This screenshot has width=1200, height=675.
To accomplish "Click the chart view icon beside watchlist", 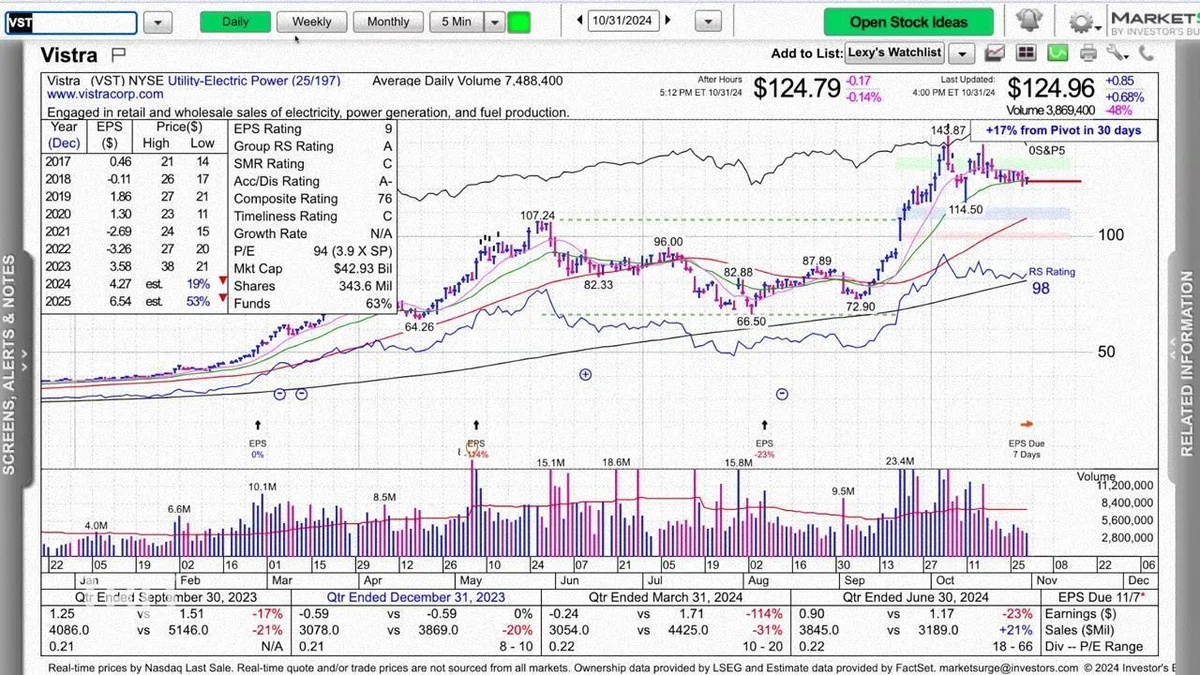I will point(995,53).
